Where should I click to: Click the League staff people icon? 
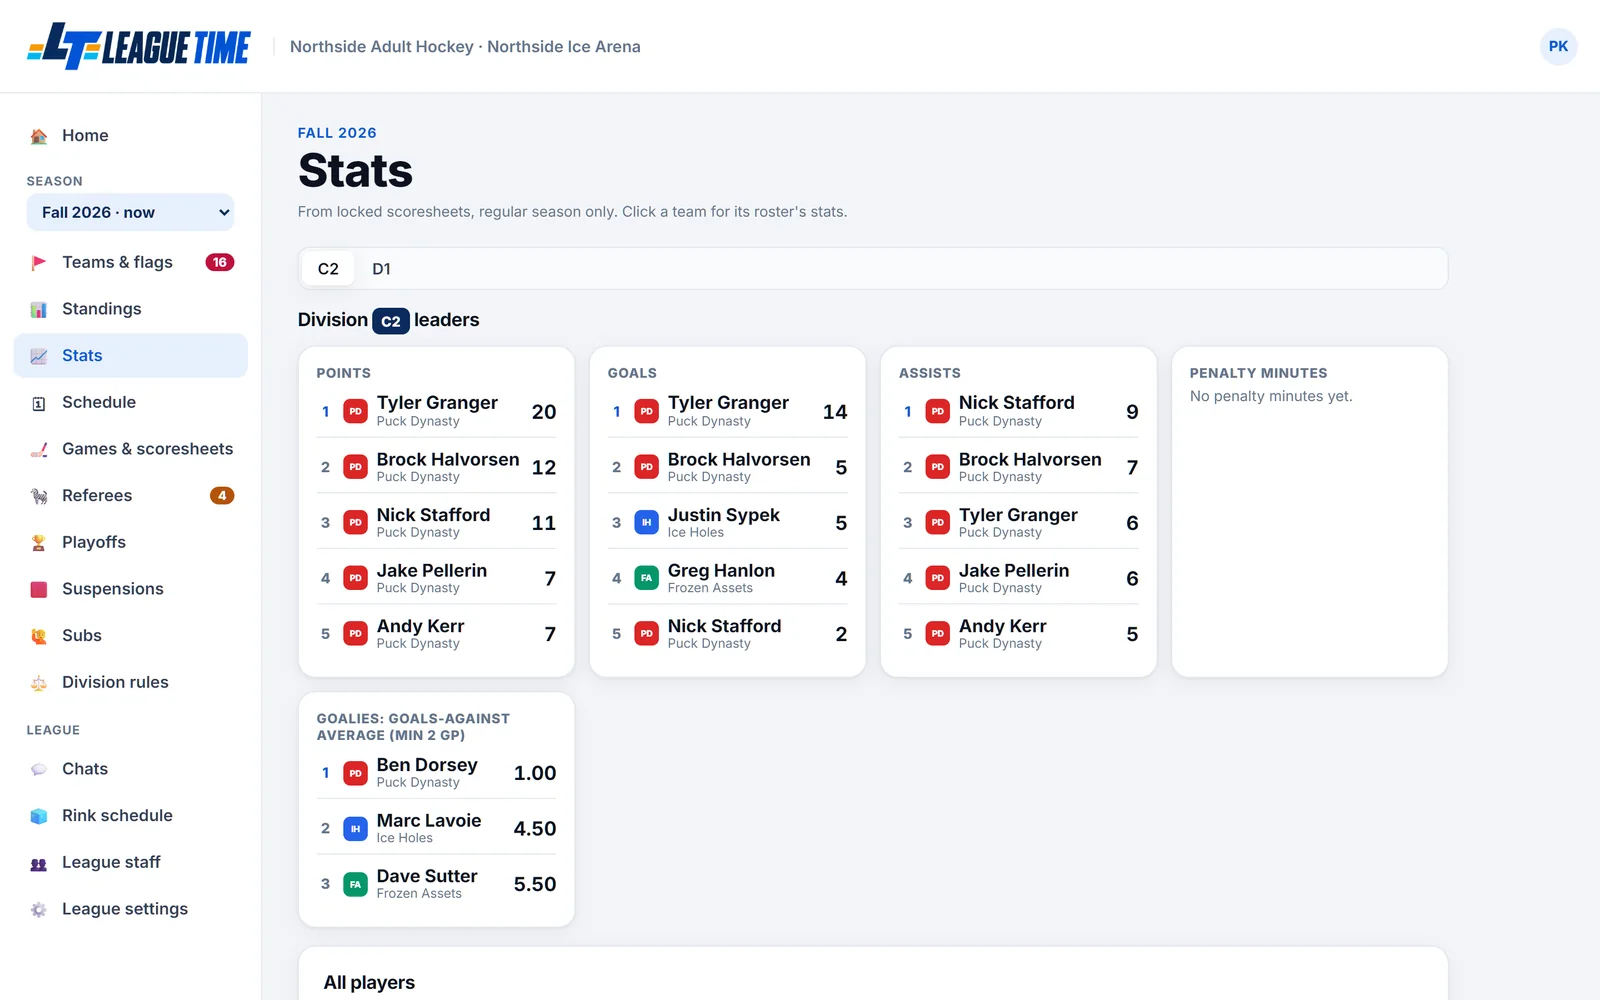pos(39,863)
